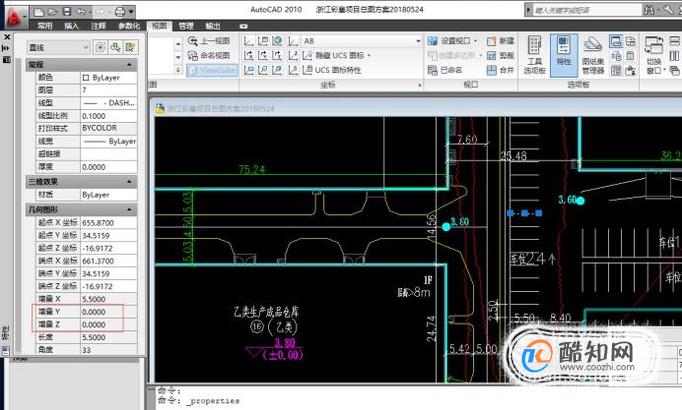Click the 设置视口 viewport configuration button

pyautogui.click(x=452, y=41)
